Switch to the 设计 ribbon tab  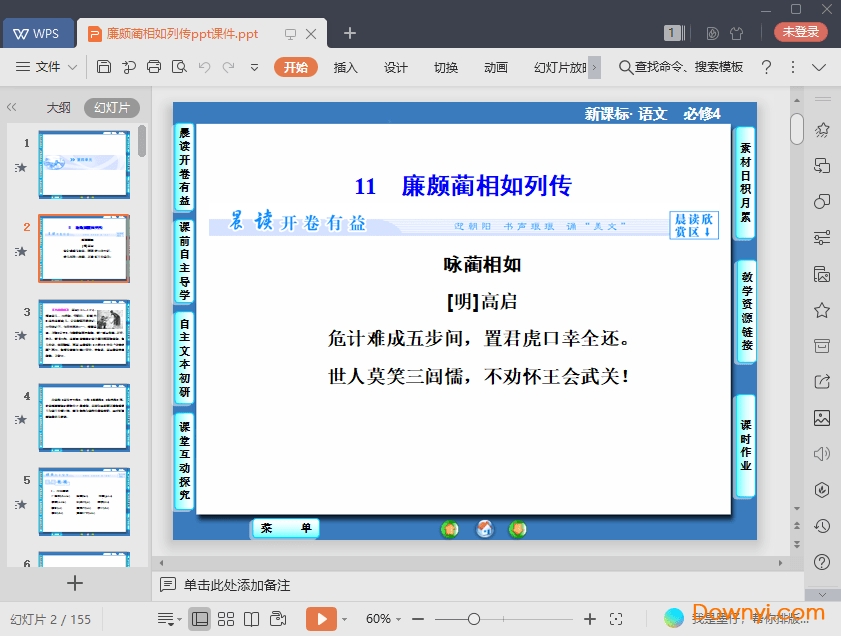tap(395, 66)
